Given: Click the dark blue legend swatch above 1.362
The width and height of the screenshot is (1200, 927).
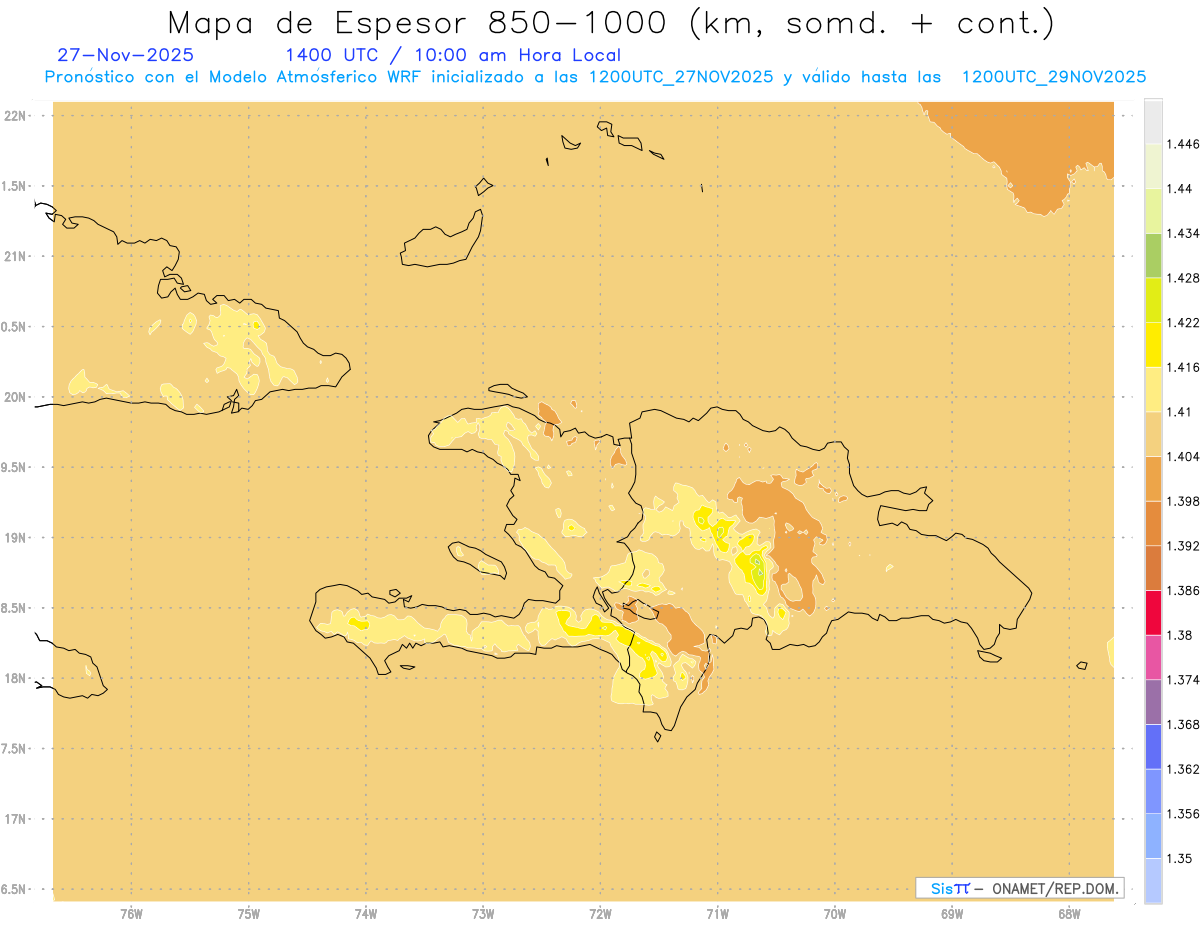Looking at the screenshot, I should click(1153, 747).
